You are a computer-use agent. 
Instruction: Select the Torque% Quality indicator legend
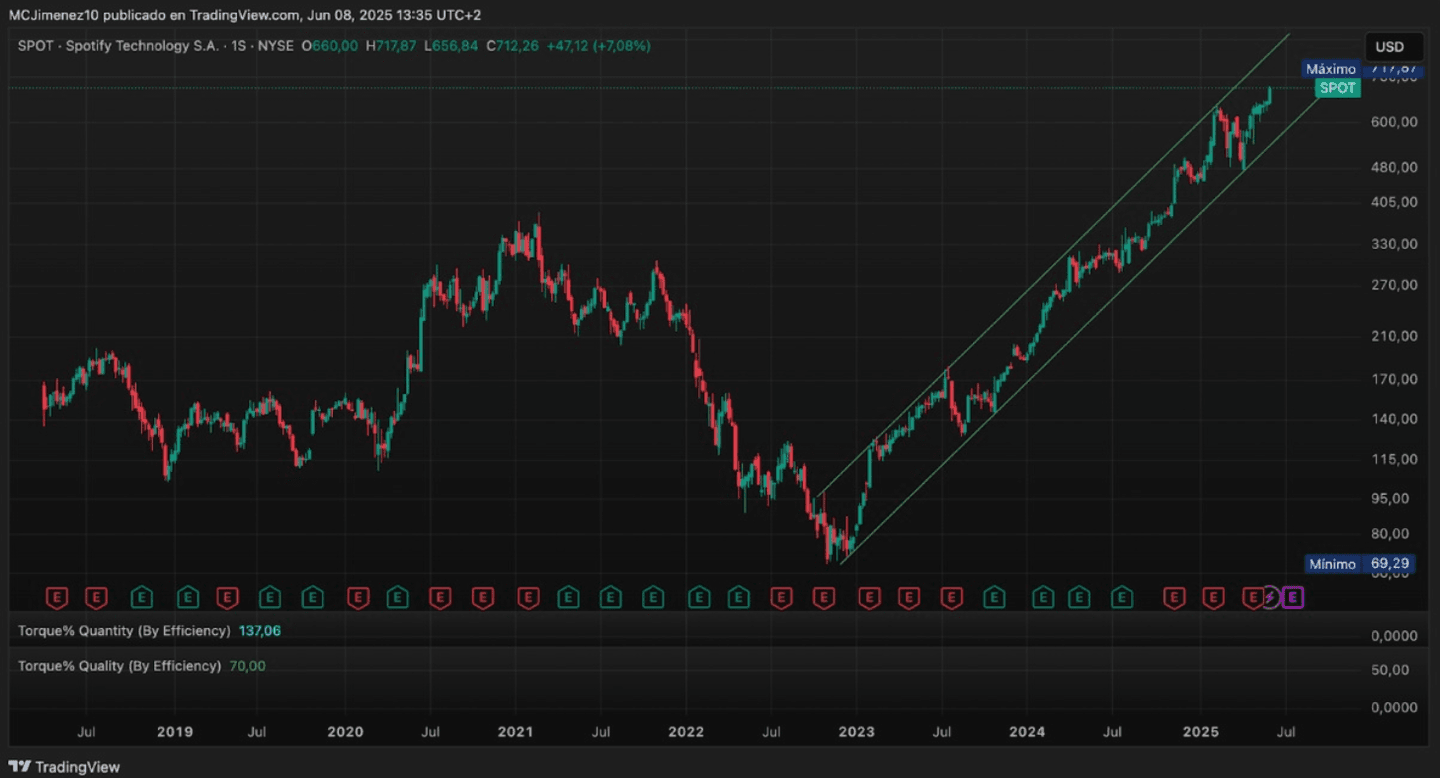click(119, 666)
